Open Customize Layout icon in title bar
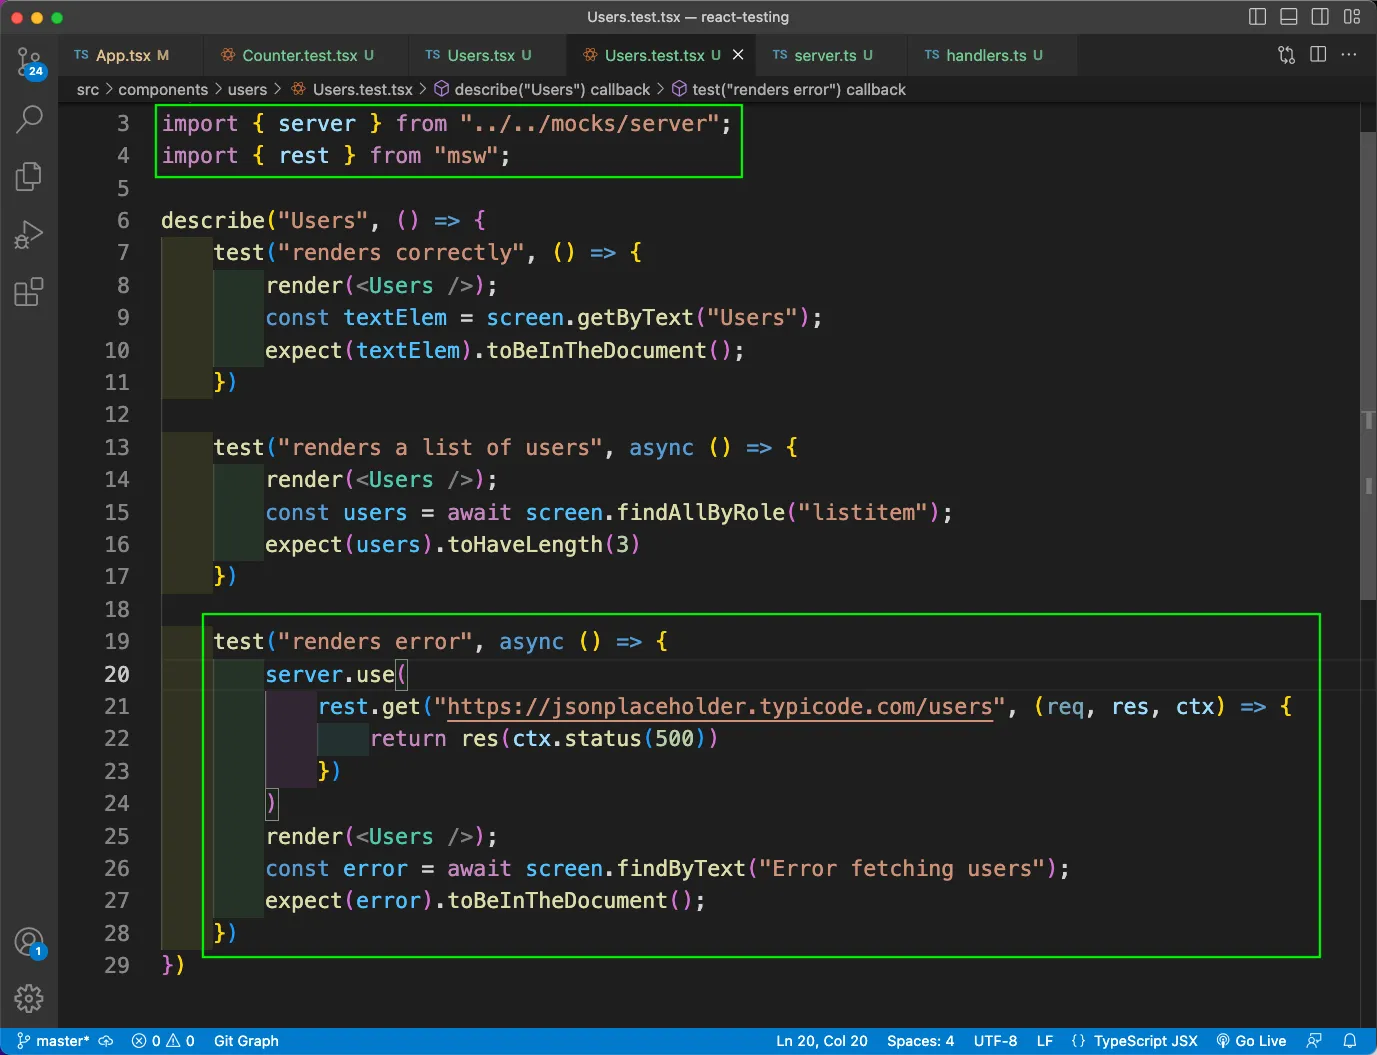The width and height of the screenshot is (1377, 1055). click(1352, 17)
